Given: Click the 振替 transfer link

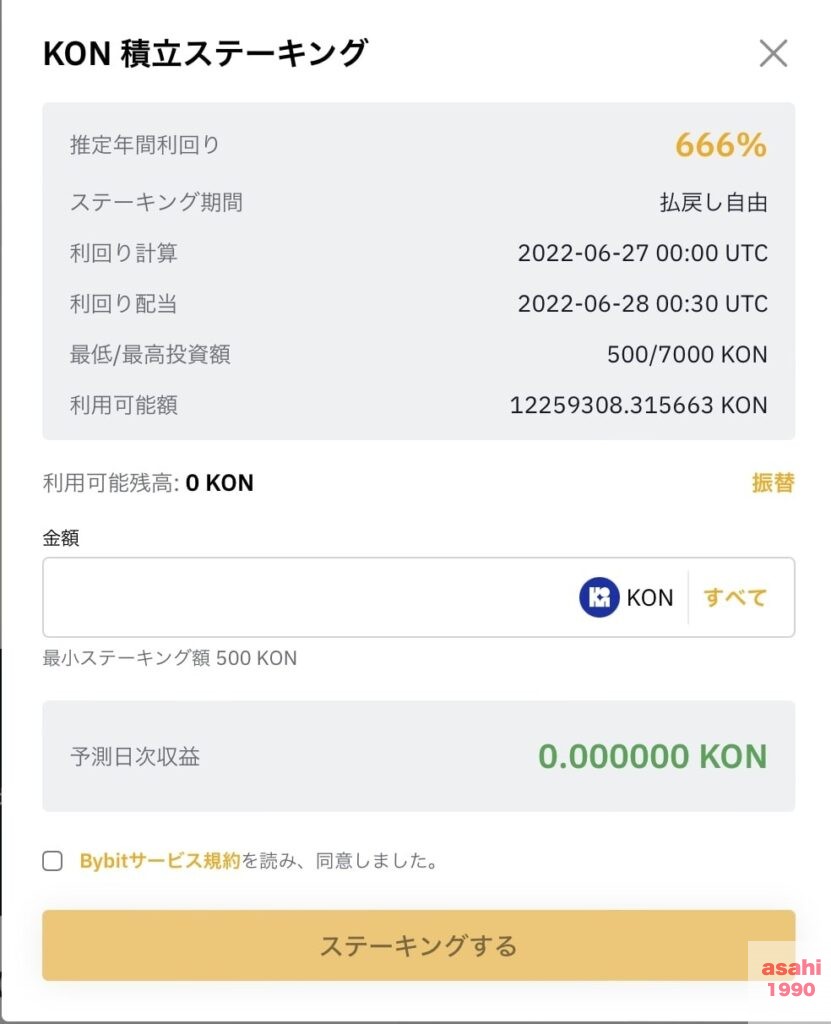Looking at the screenshot, I should tap(773, 483).
